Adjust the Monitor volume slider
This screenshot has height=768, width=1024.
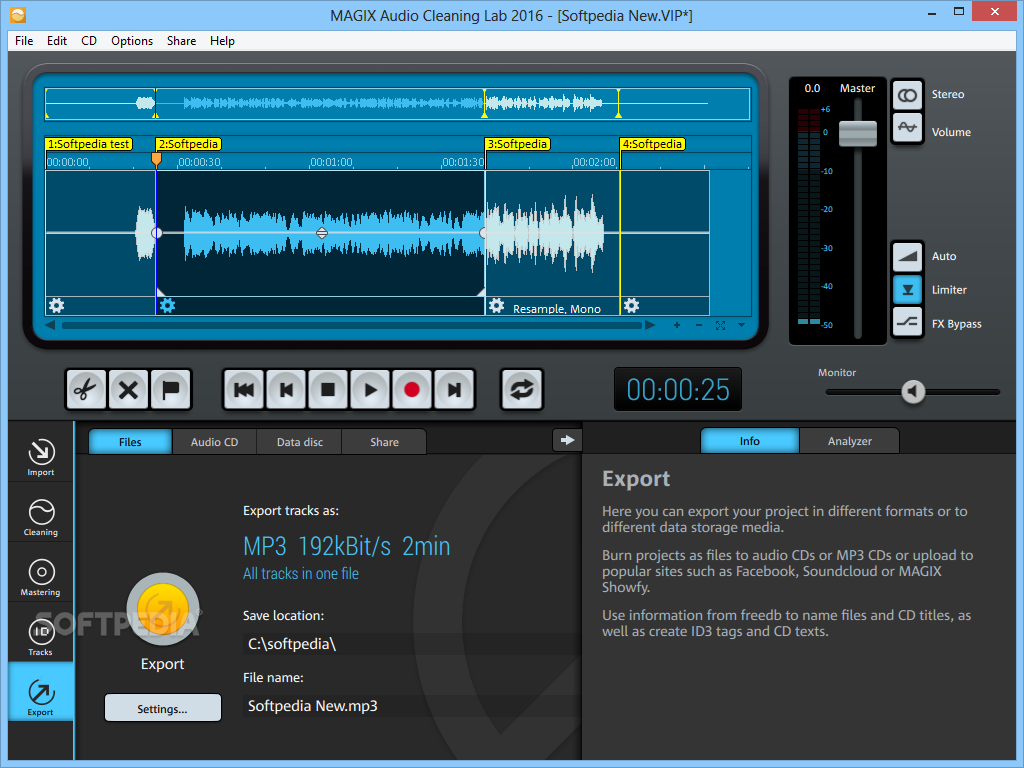[913, 391]
